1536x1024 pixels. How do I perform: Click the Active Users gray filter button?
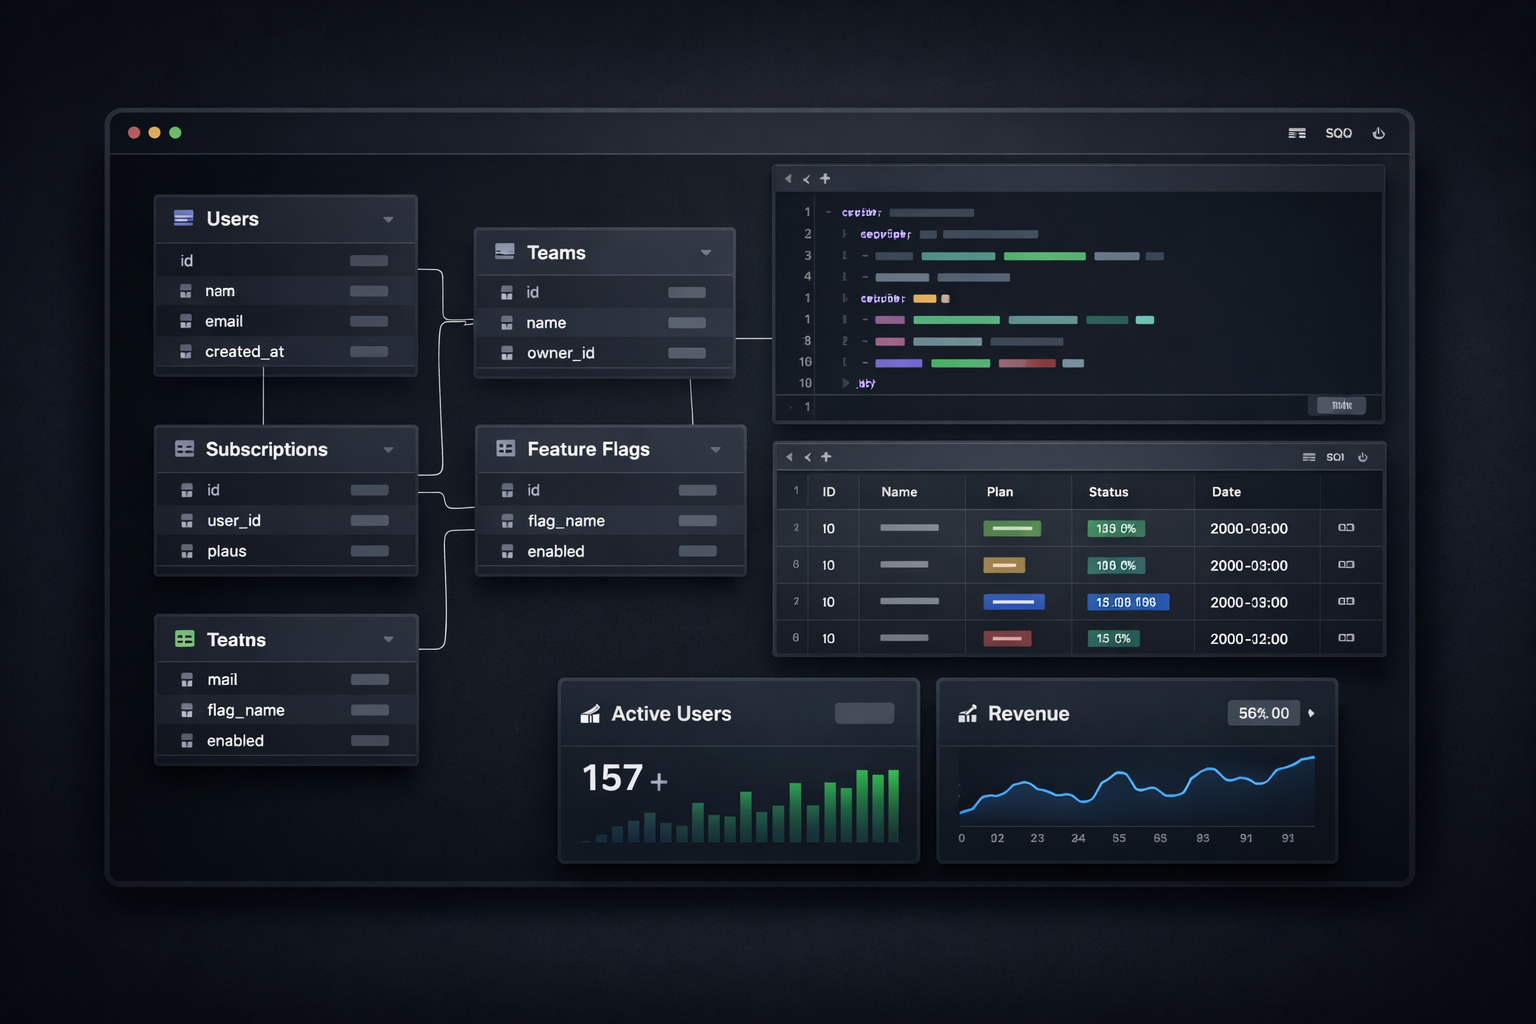click(864, 713)
